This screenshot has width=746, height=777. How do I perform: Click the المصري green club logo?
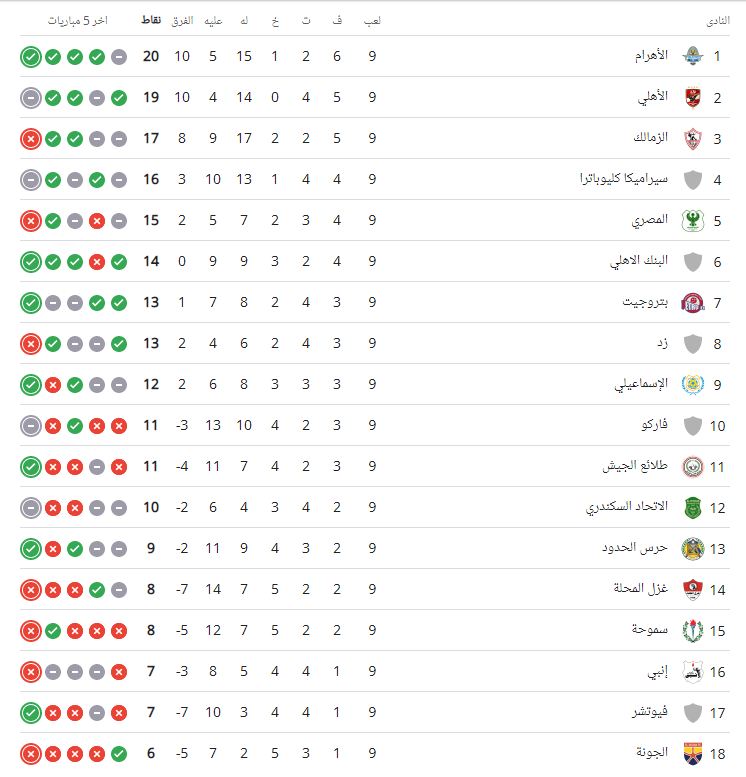pyautogui.click(x=692, y=221)
